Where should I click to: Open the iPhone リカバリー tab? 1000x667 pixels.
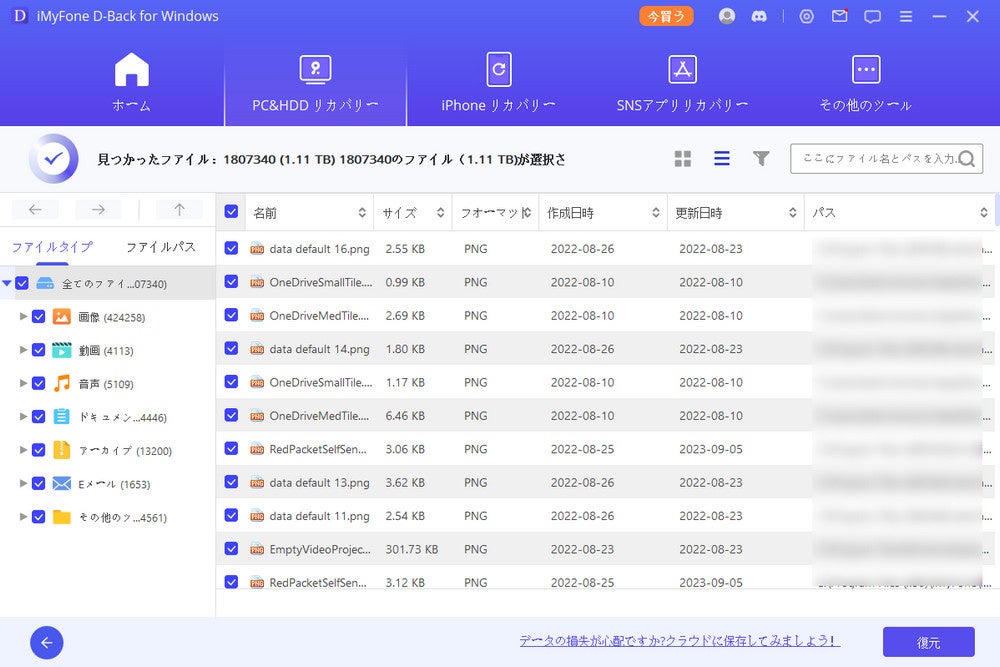[x=498, y=83]
